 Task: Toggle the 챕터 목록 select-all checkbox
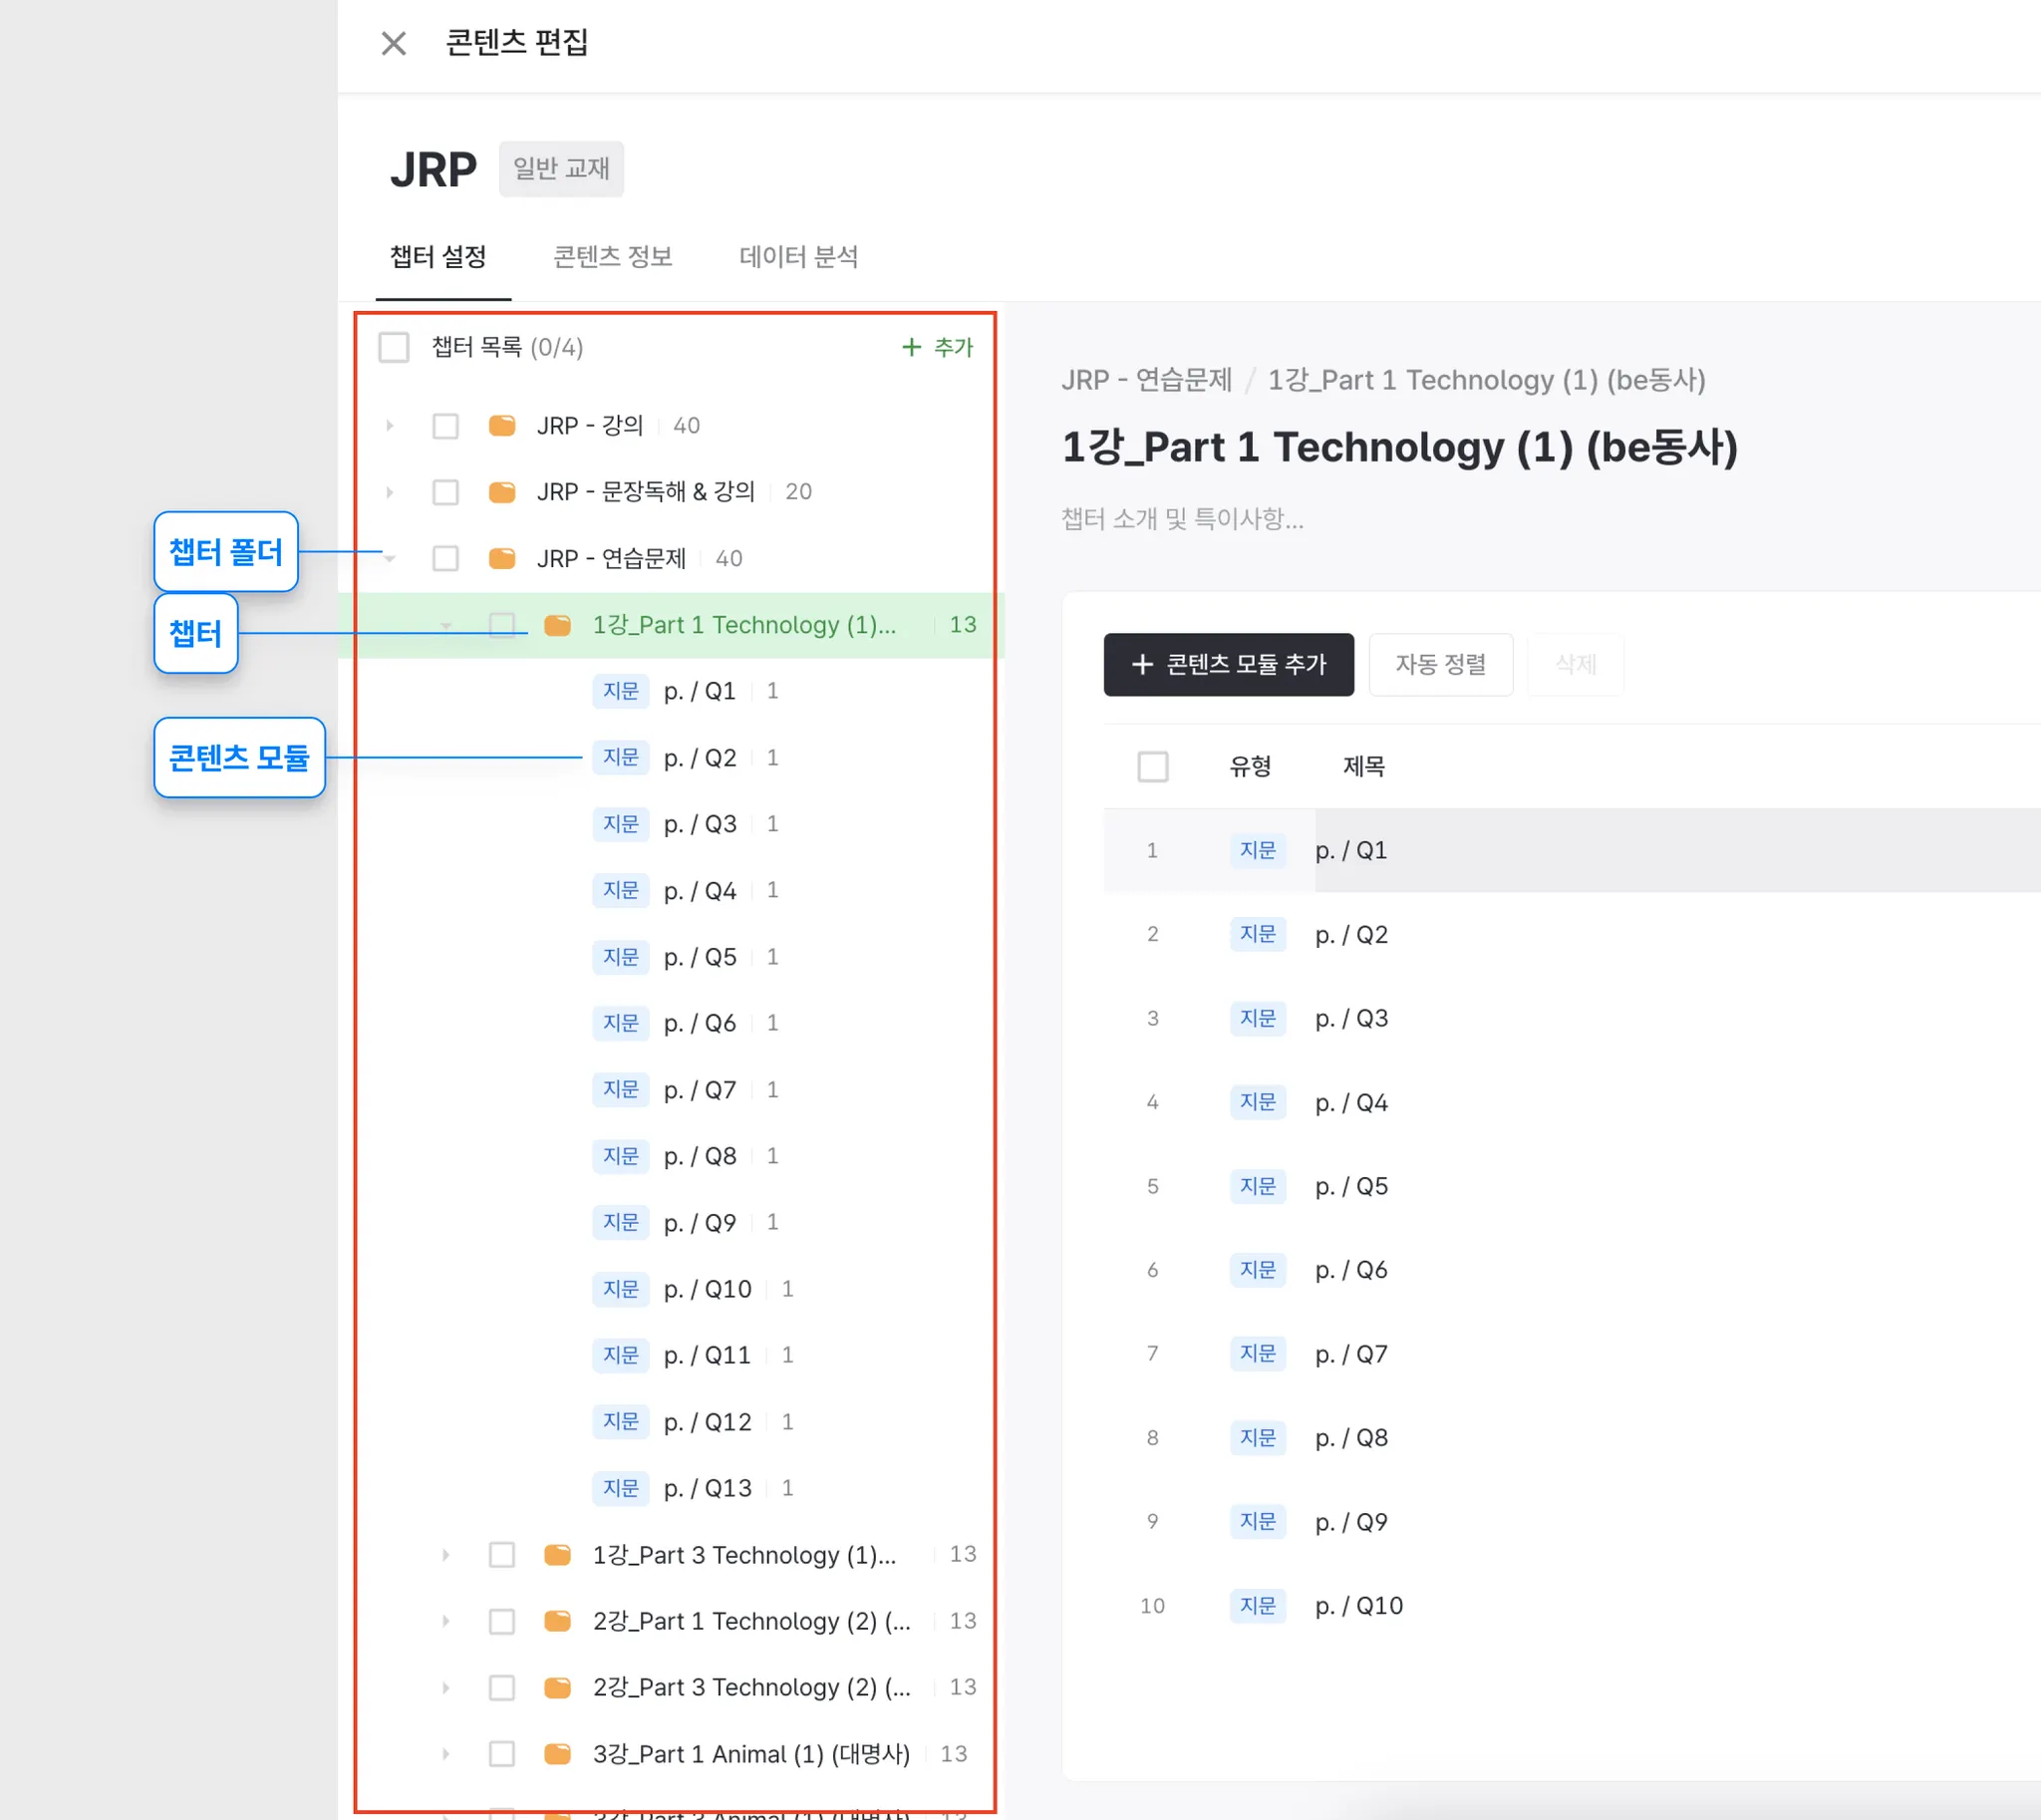[394, 347]
